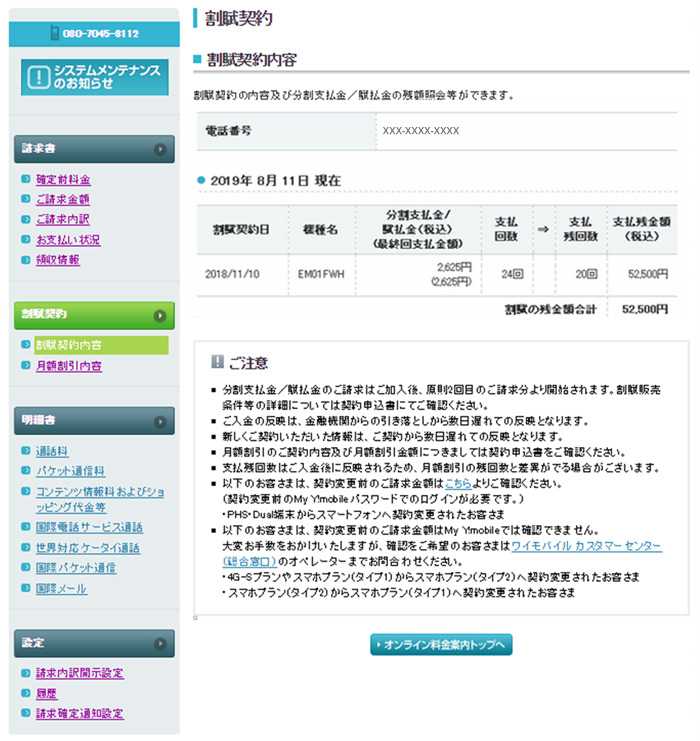Open the ご請求金額 link

tap(63, 200)
